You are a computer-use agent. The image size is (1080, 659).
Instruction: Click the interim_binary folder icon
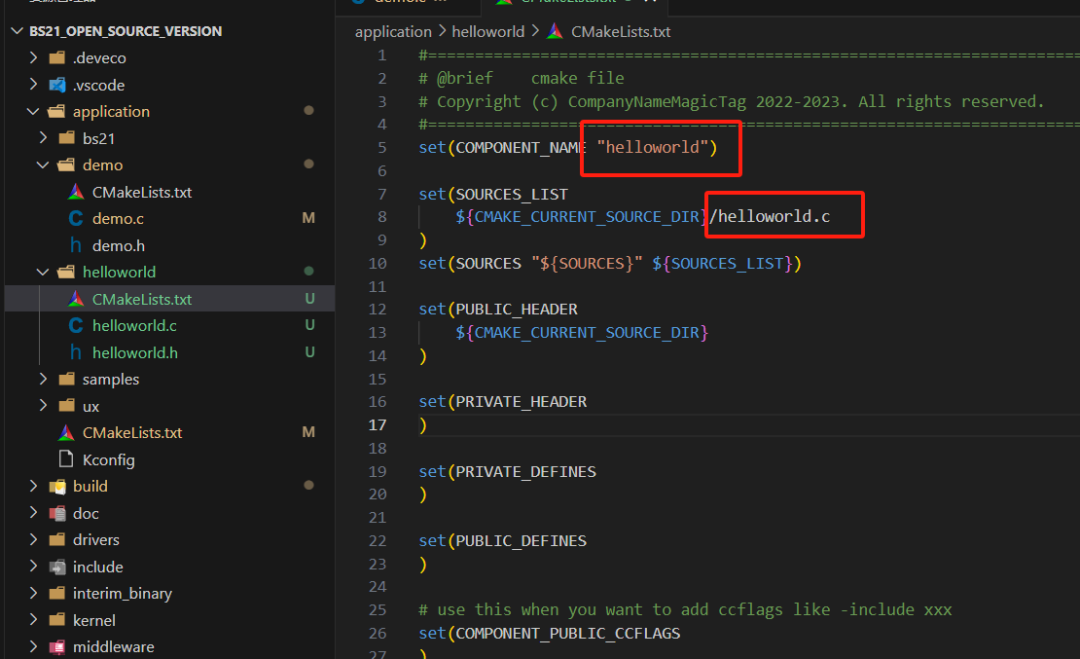pyautogui.click(x=57, y=593)
